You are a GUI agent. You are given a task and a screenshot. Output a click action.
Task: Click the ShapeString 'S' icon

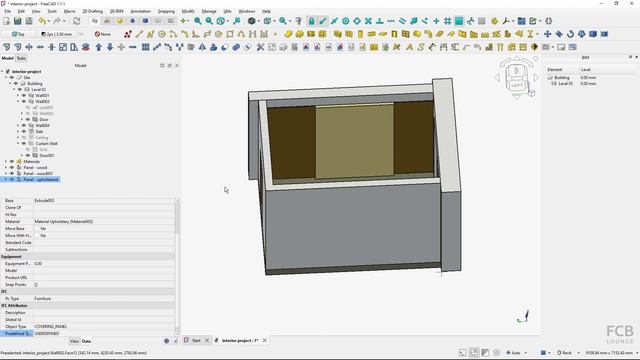pos(421,47)
